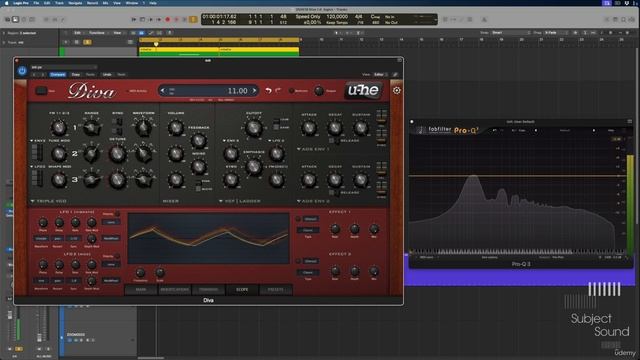
Task: Click Effect 1 Mix knob
Action: pyautogui.click(x=374, y=229)
